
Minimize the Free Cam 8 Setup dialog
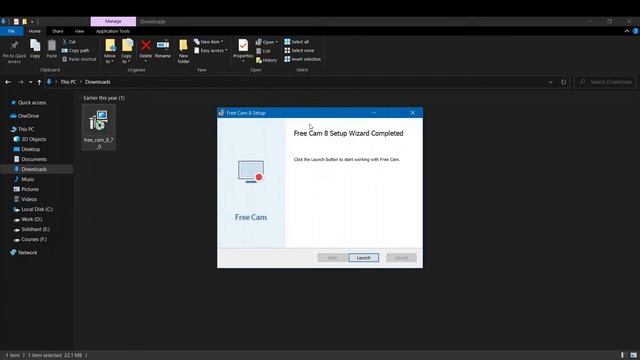tap(373, 113)
